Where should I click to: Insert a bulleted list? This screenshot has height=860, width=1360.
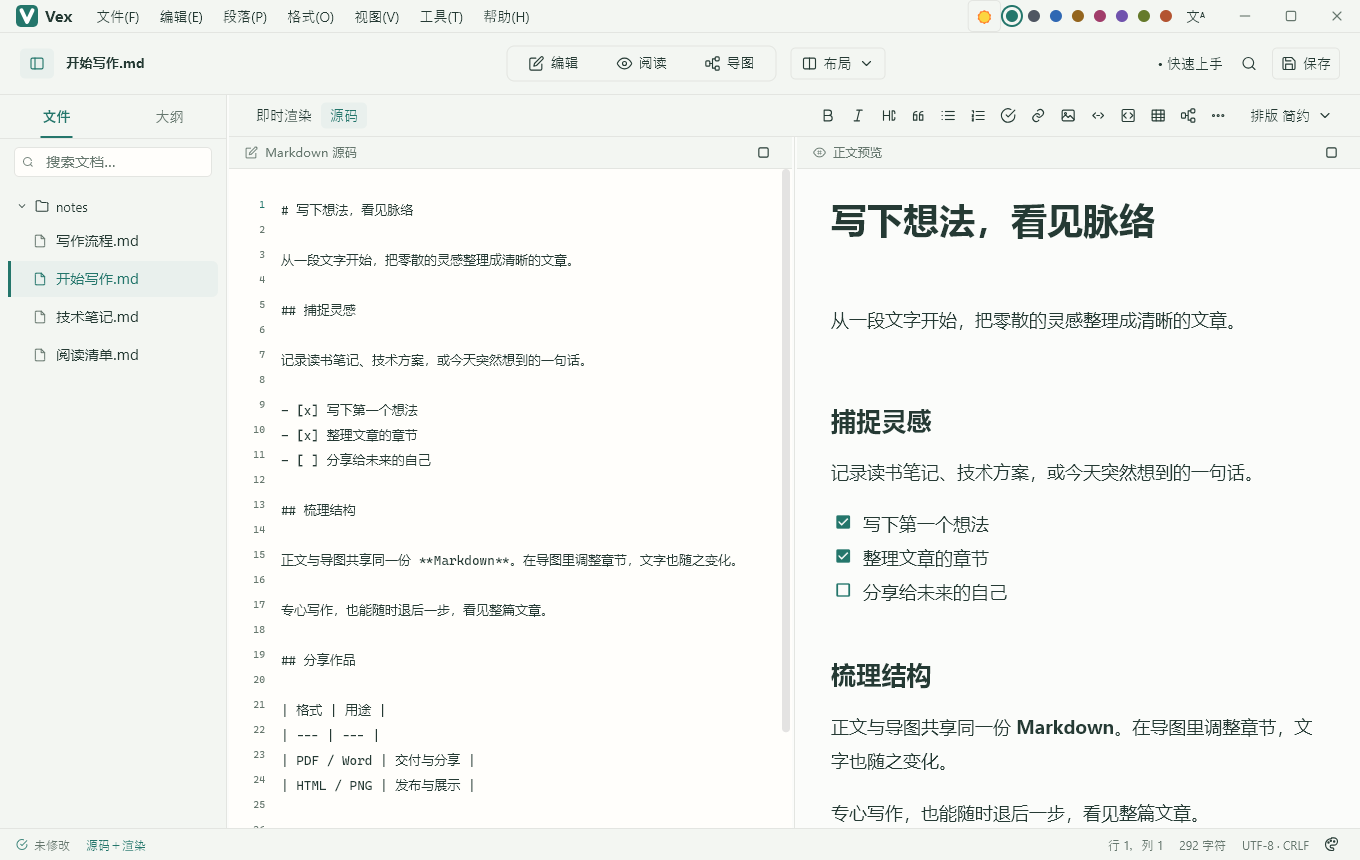point(948,116)
